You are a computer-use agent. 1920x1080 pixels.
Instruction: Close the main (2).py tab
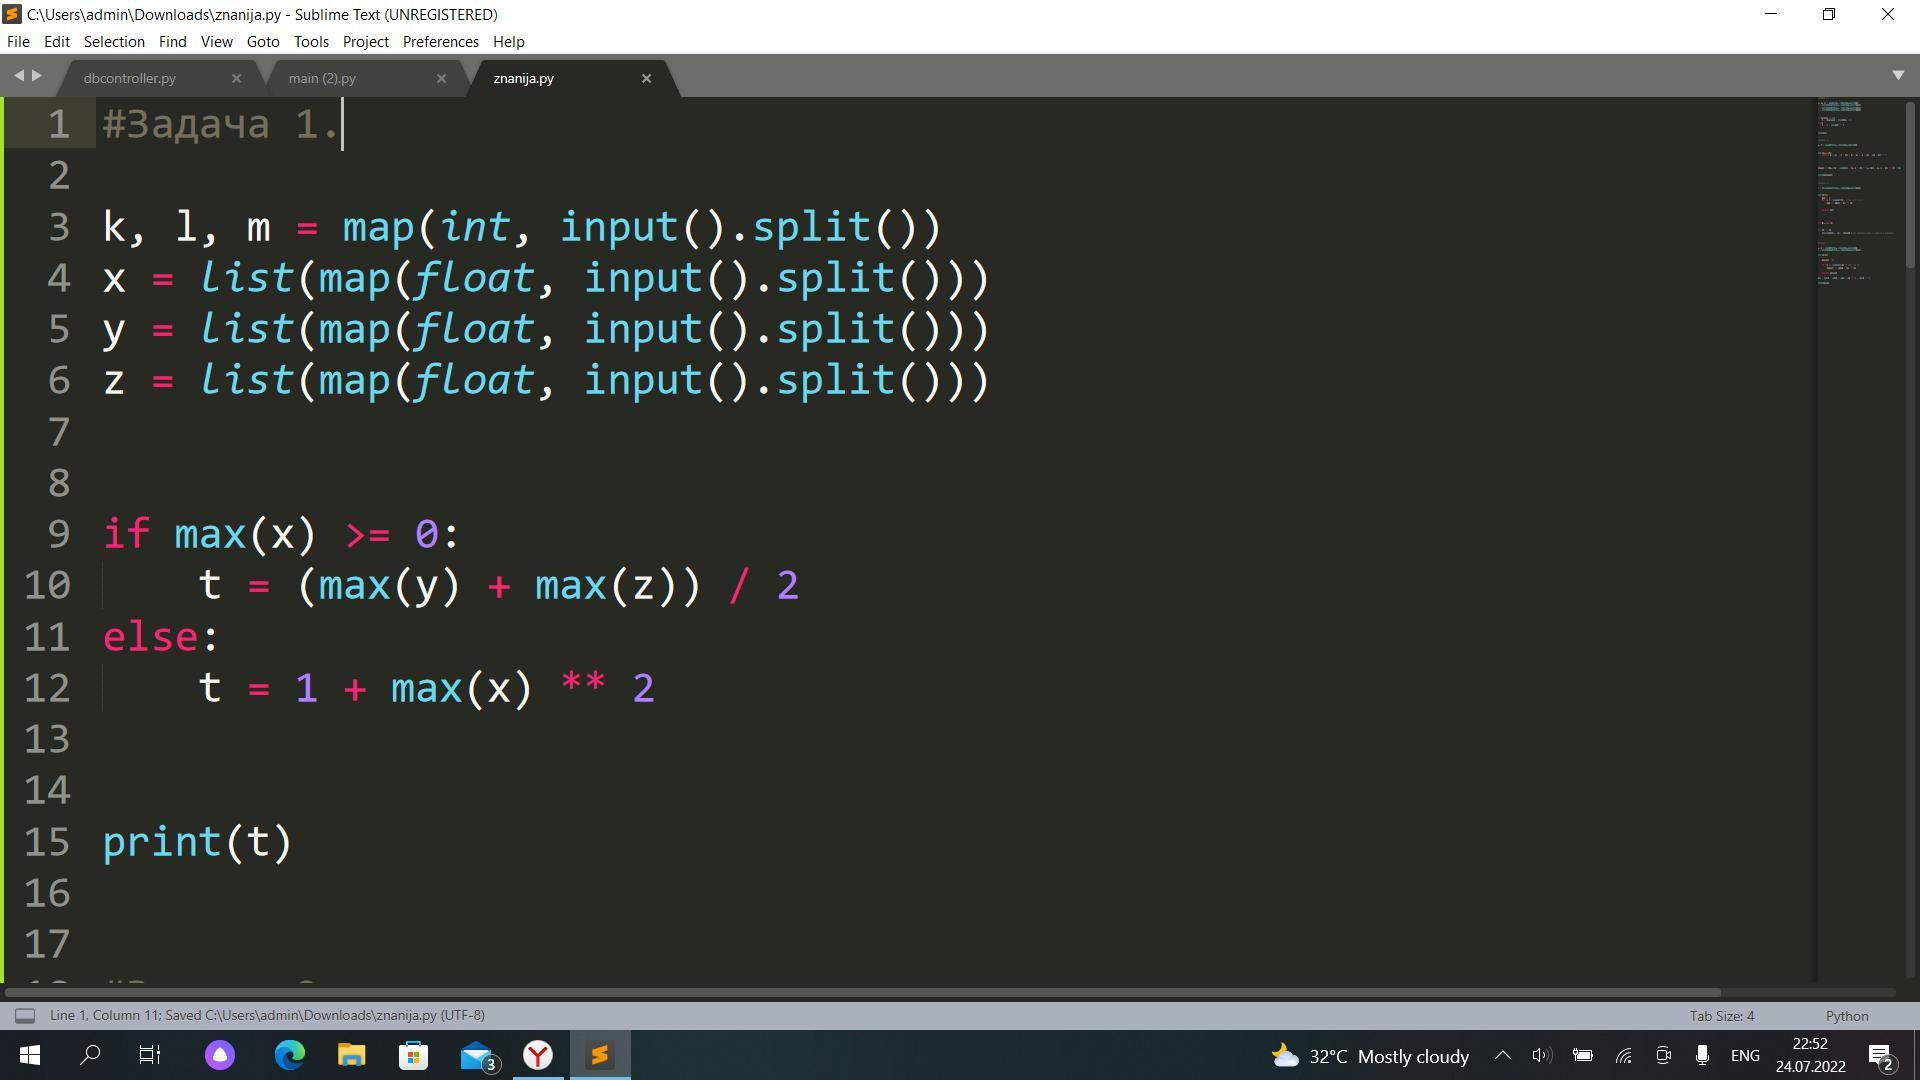tap(441, 78)
